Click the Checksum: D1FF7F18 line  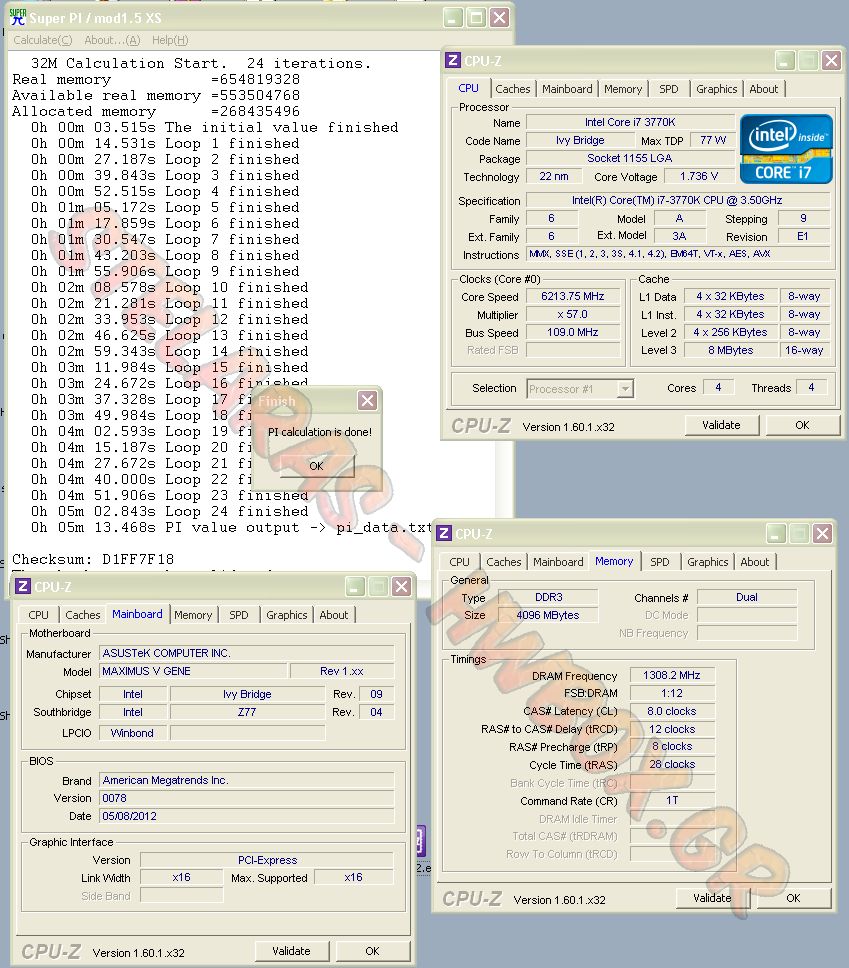tap(93, 559)
